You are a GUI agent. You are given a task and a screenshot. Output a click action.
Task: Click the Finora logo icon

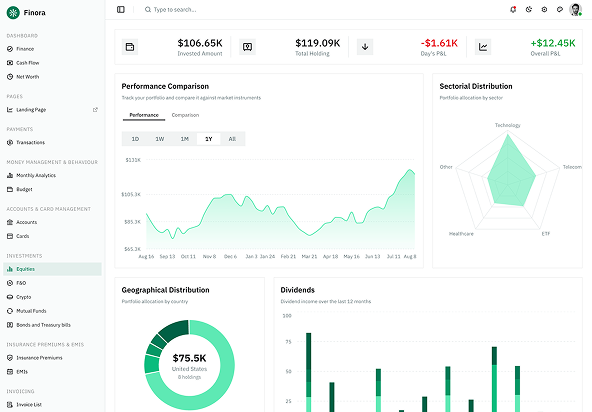(13, 12)
